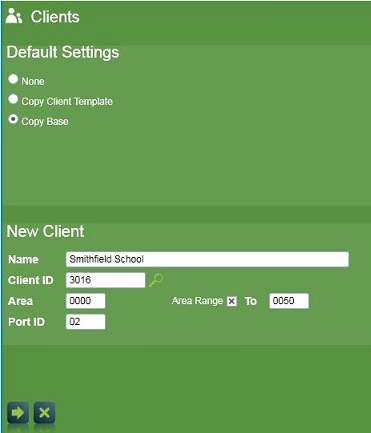The height and width of the screenshot is (433, 371).
Task: Select the Copy Client Template radio button
Action: click(13, 99)
